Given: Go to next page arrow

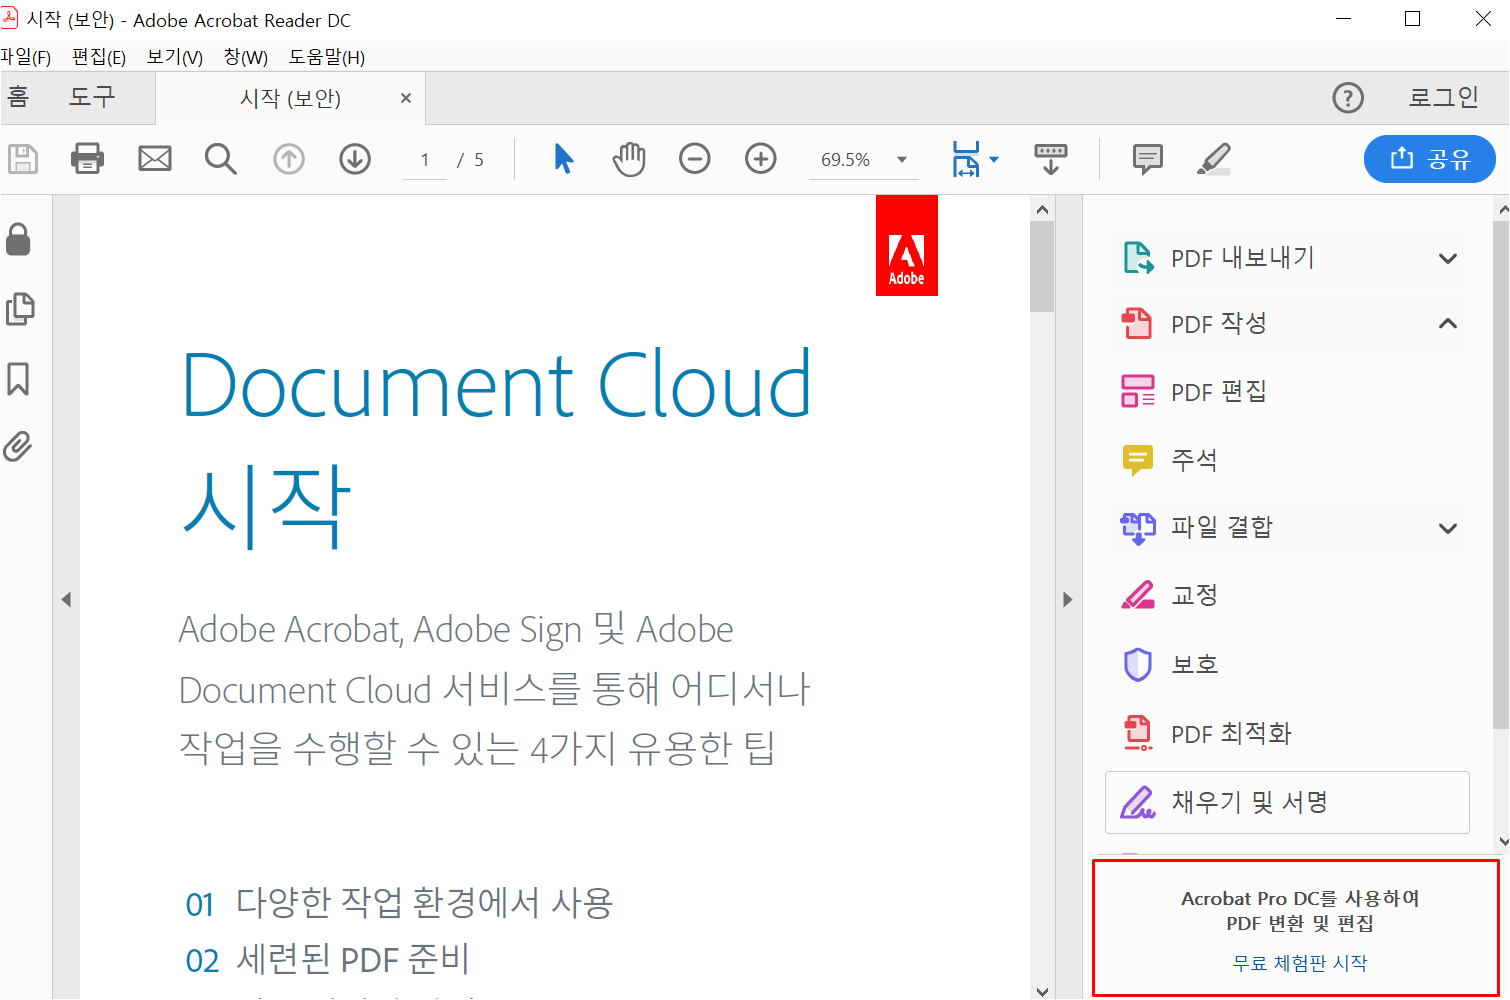Looking at the screenshot, I should [355, 159].
